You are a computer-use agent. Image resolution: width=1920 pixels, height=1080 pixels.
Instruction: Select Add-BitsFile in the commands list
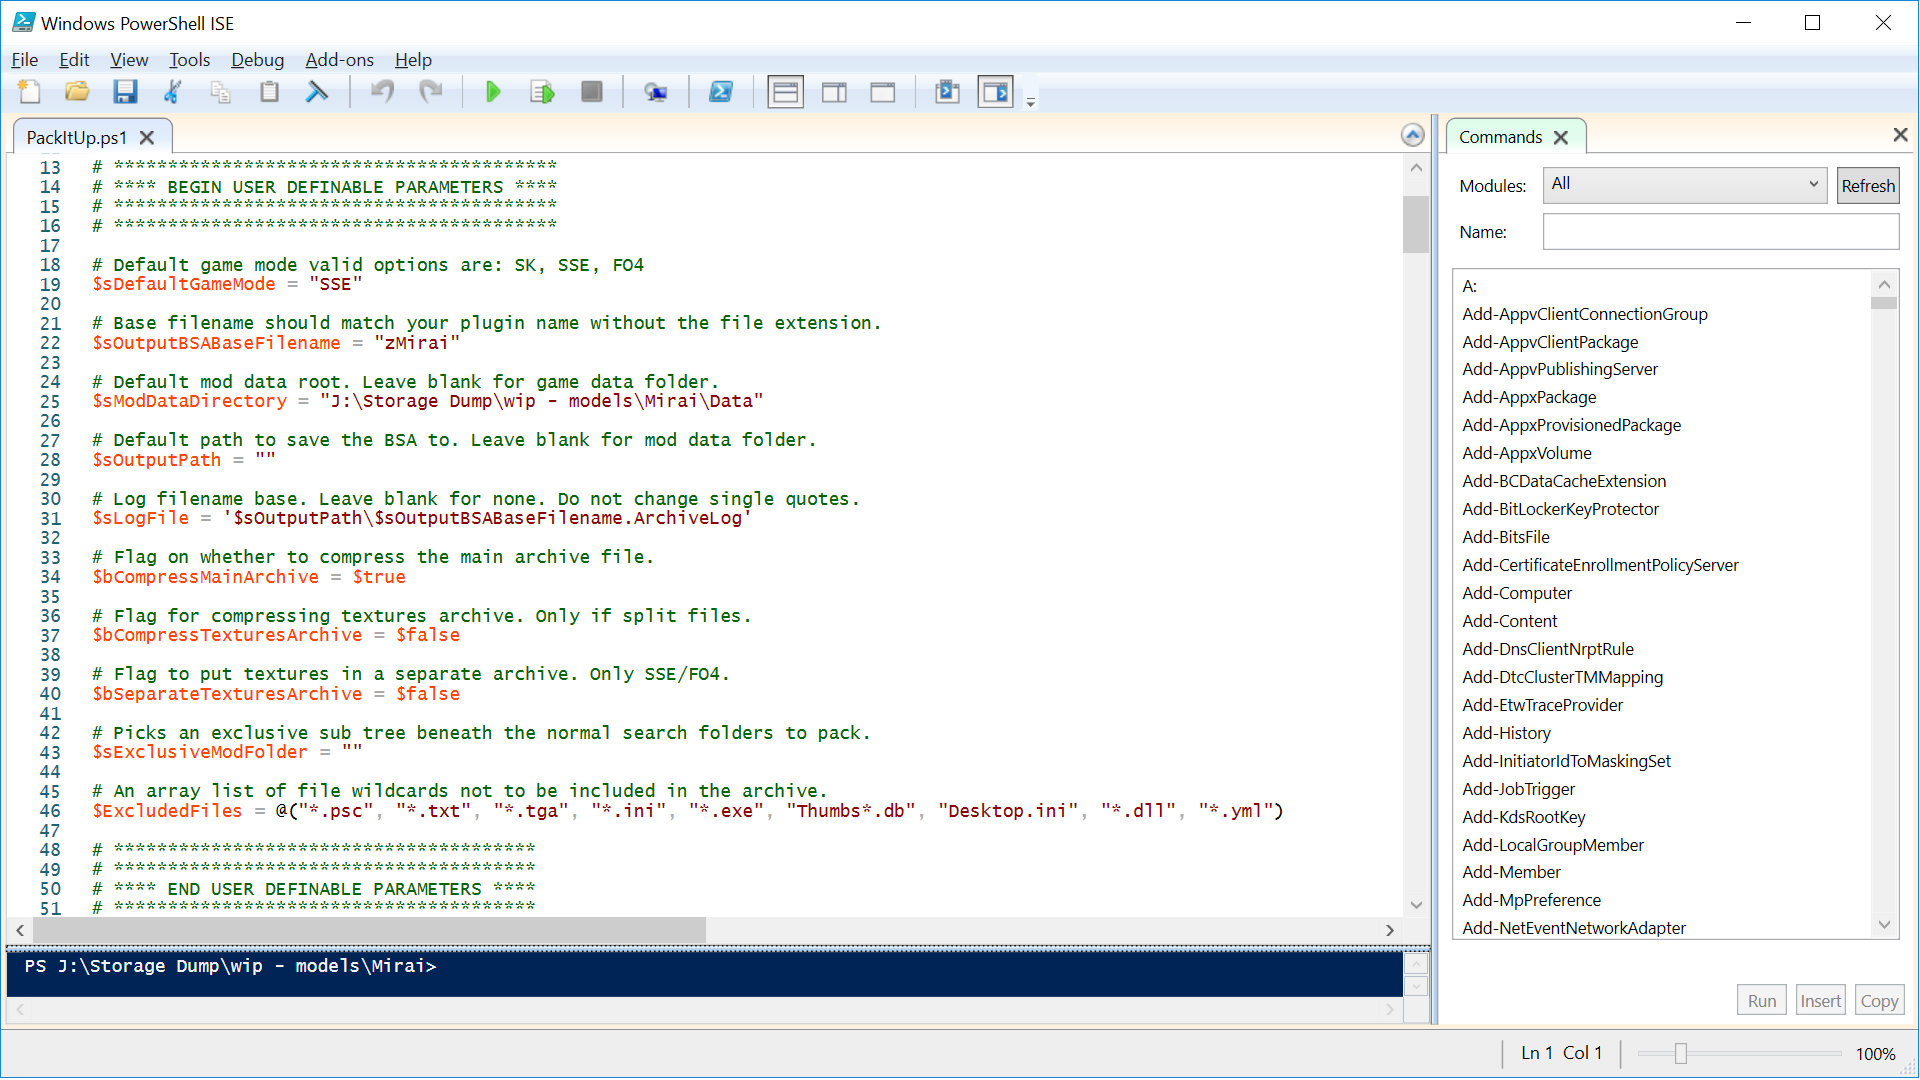tap(1505, 537)
